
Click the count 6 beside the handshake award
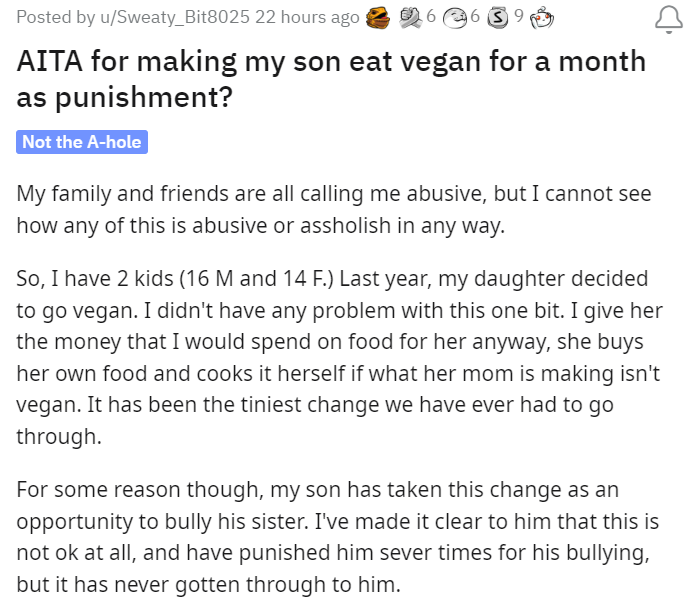coord(430,17)
